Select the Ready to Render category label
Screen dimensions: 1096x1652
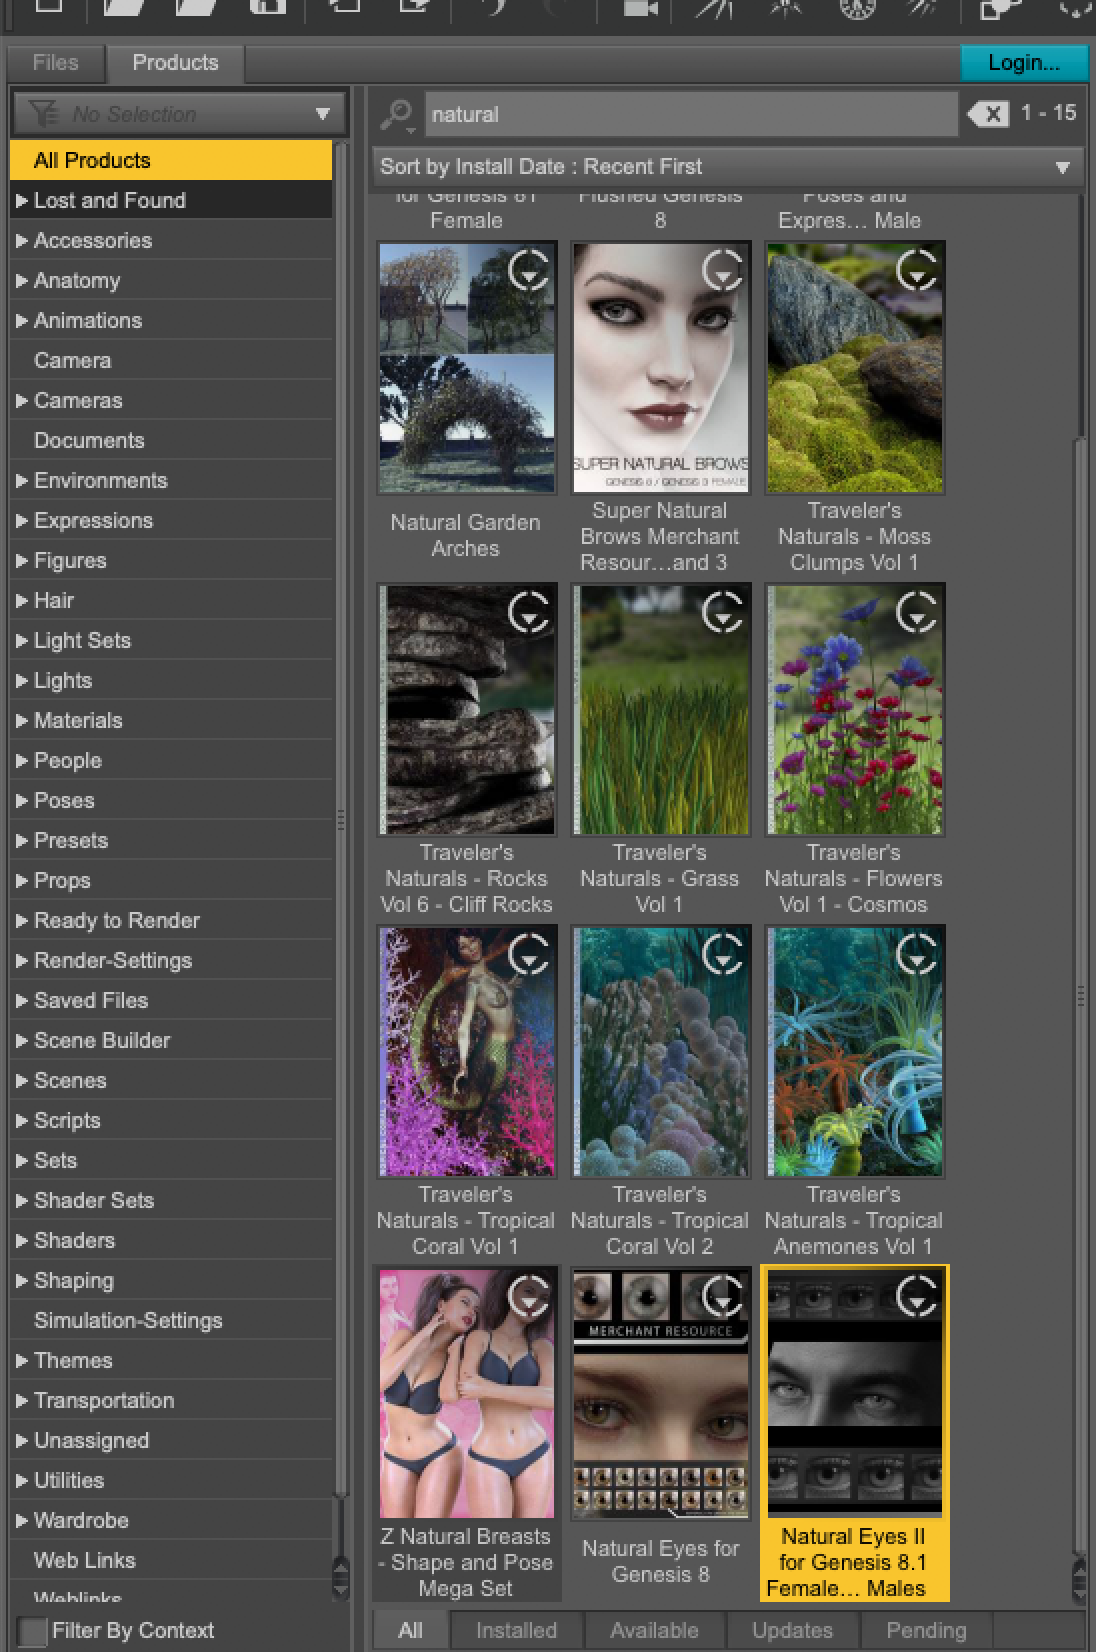click(x=117, y=920)
